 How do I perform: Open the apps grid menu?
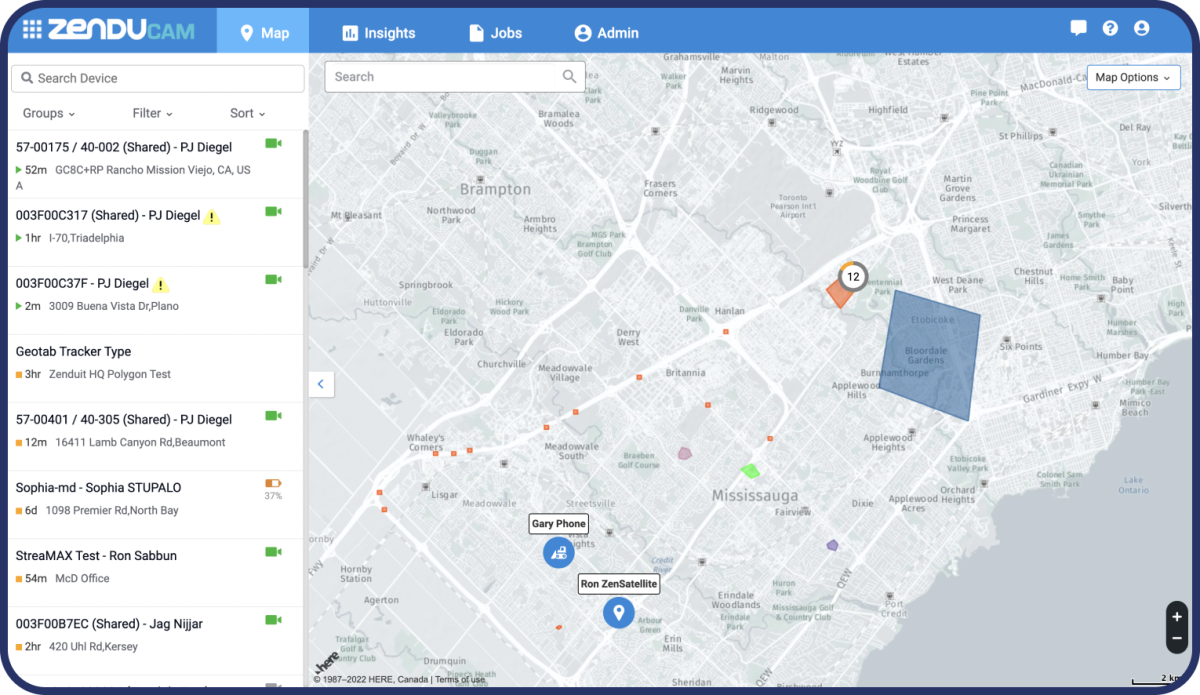tap(31, 29)
